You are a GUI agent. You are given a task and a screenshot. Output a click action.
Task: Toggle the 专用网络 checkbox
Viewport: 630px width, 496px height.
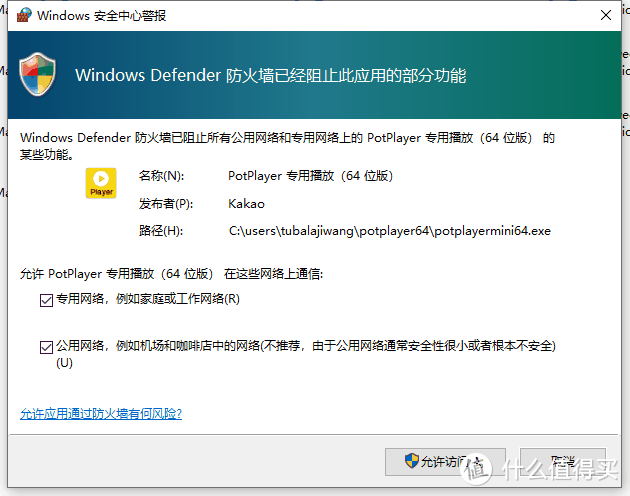46,299
